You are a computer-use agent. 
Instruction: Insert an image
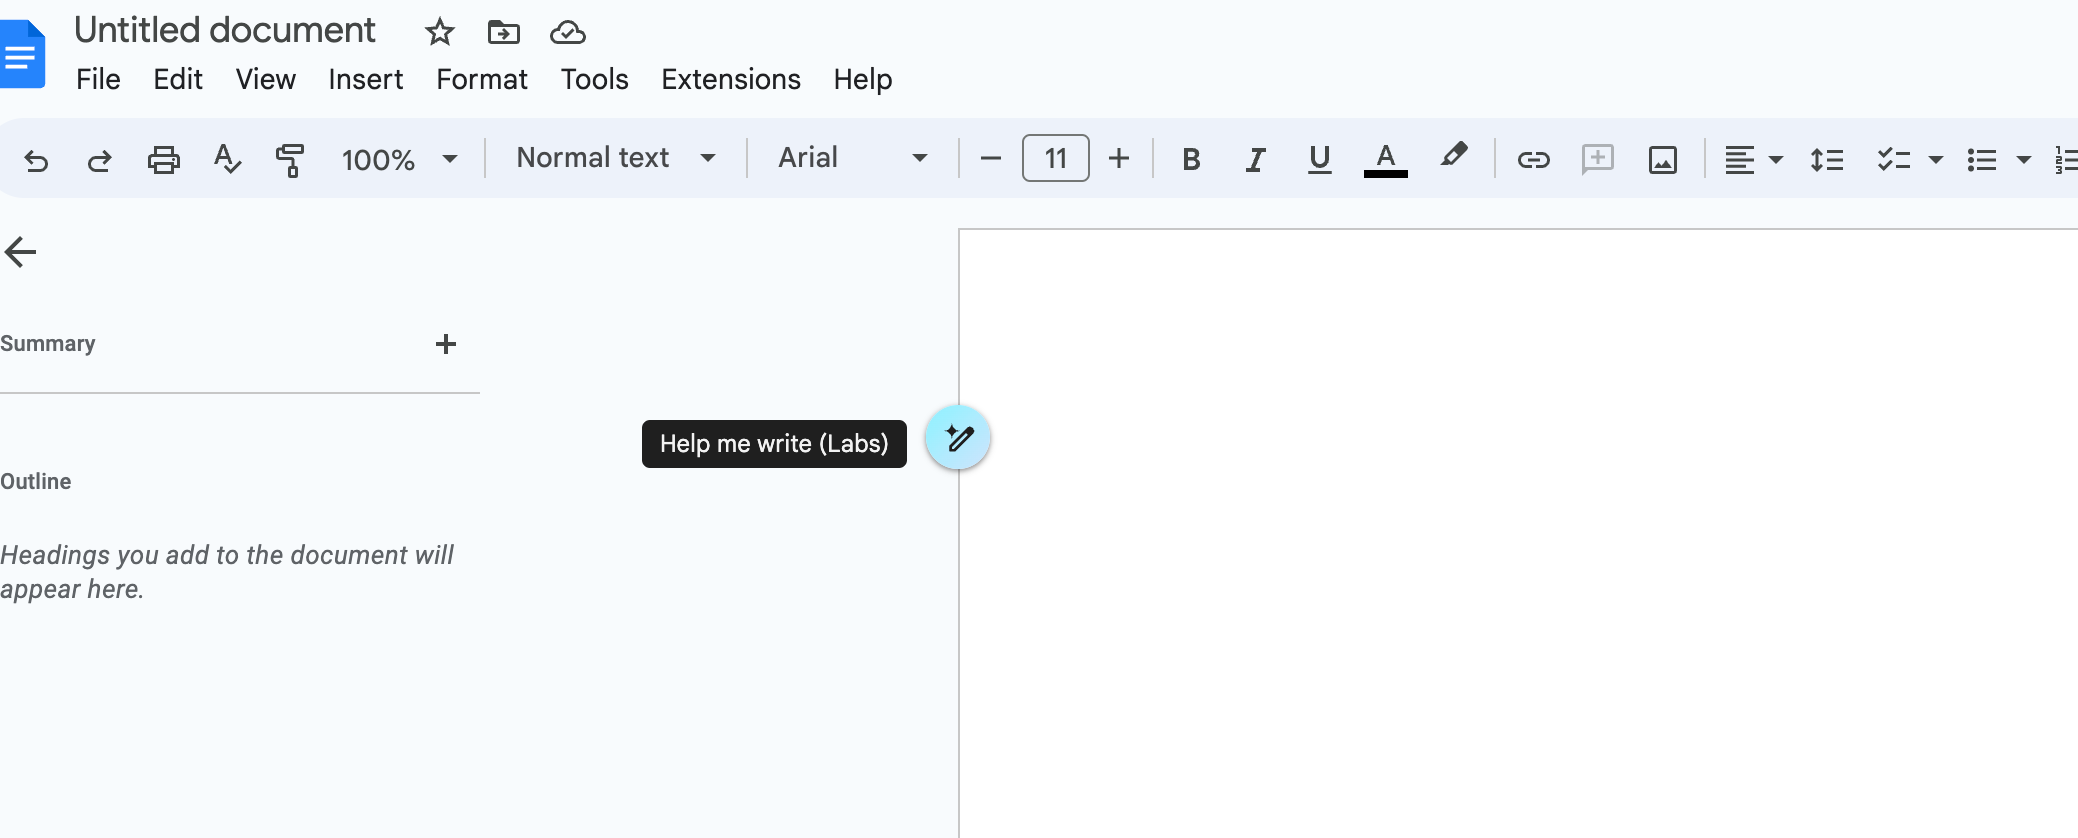point(1662,159)
